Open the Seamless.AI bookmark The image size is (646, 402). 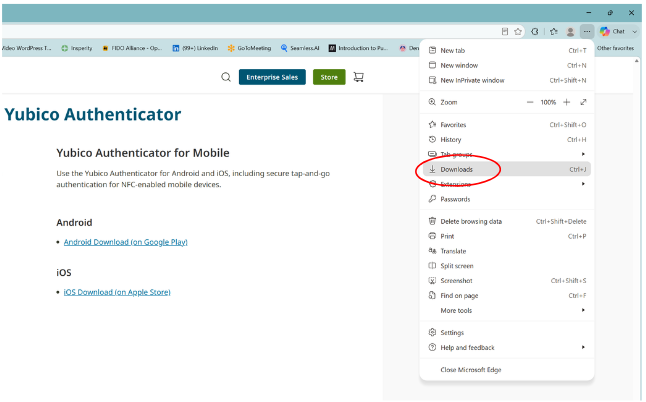click(x=300, y=48)
